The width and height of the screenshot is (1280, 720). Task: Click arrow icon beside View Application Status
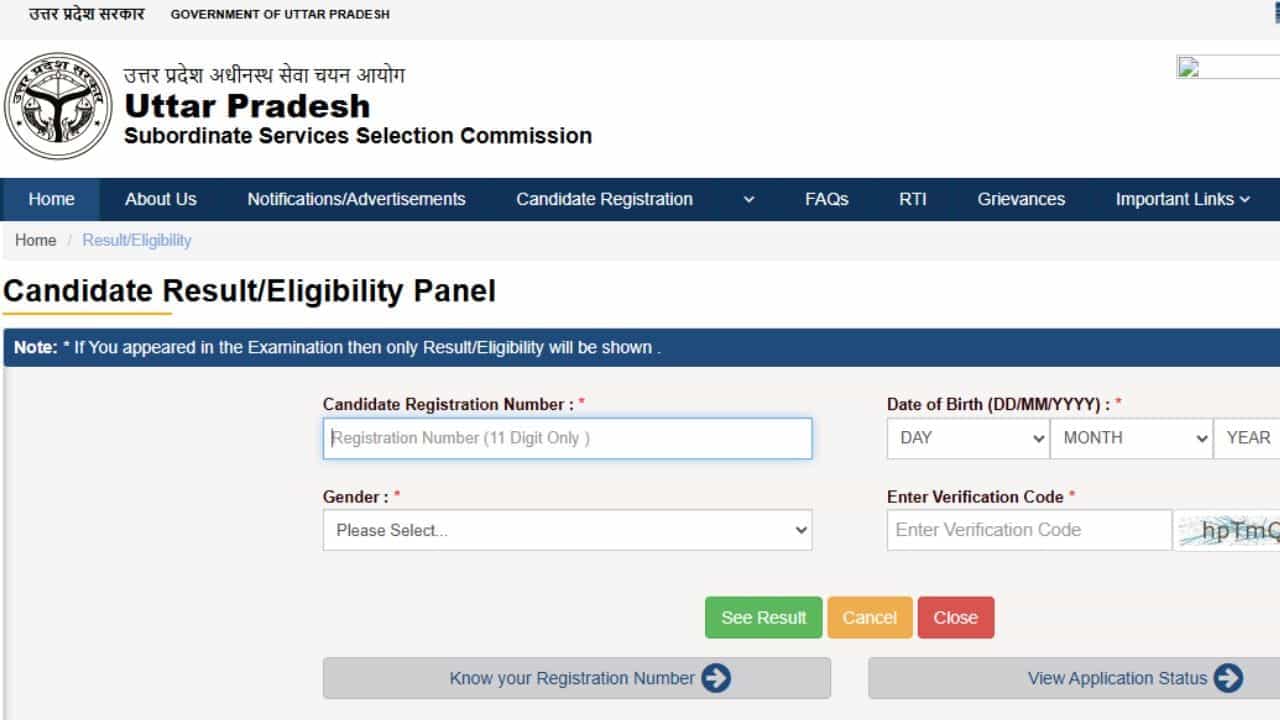[1229, 678]
